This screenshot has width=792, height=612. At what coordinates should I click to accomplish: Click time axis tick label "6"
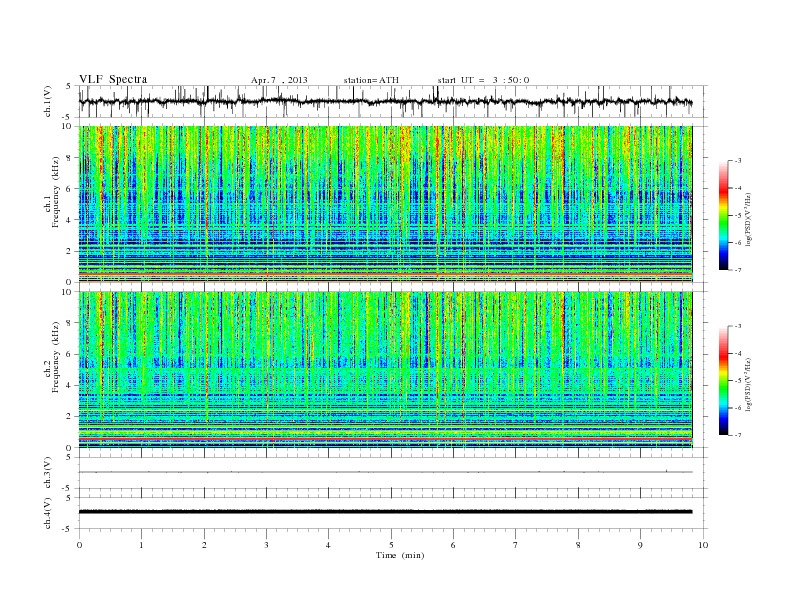coord(454,545)
